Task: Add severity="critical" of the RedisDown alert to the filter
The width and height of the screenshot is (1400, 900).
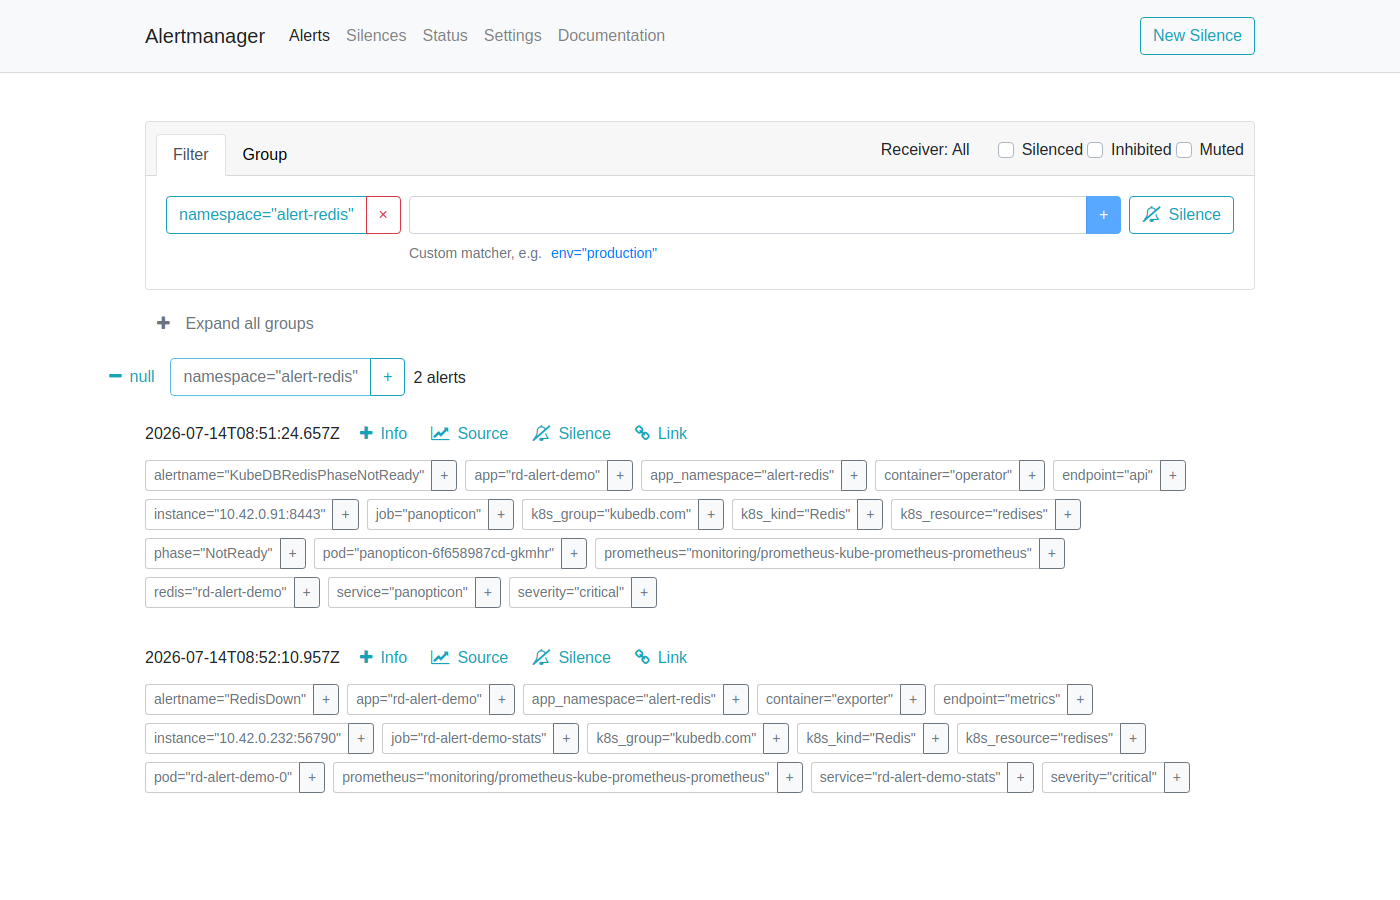Action: point(1177,777)
